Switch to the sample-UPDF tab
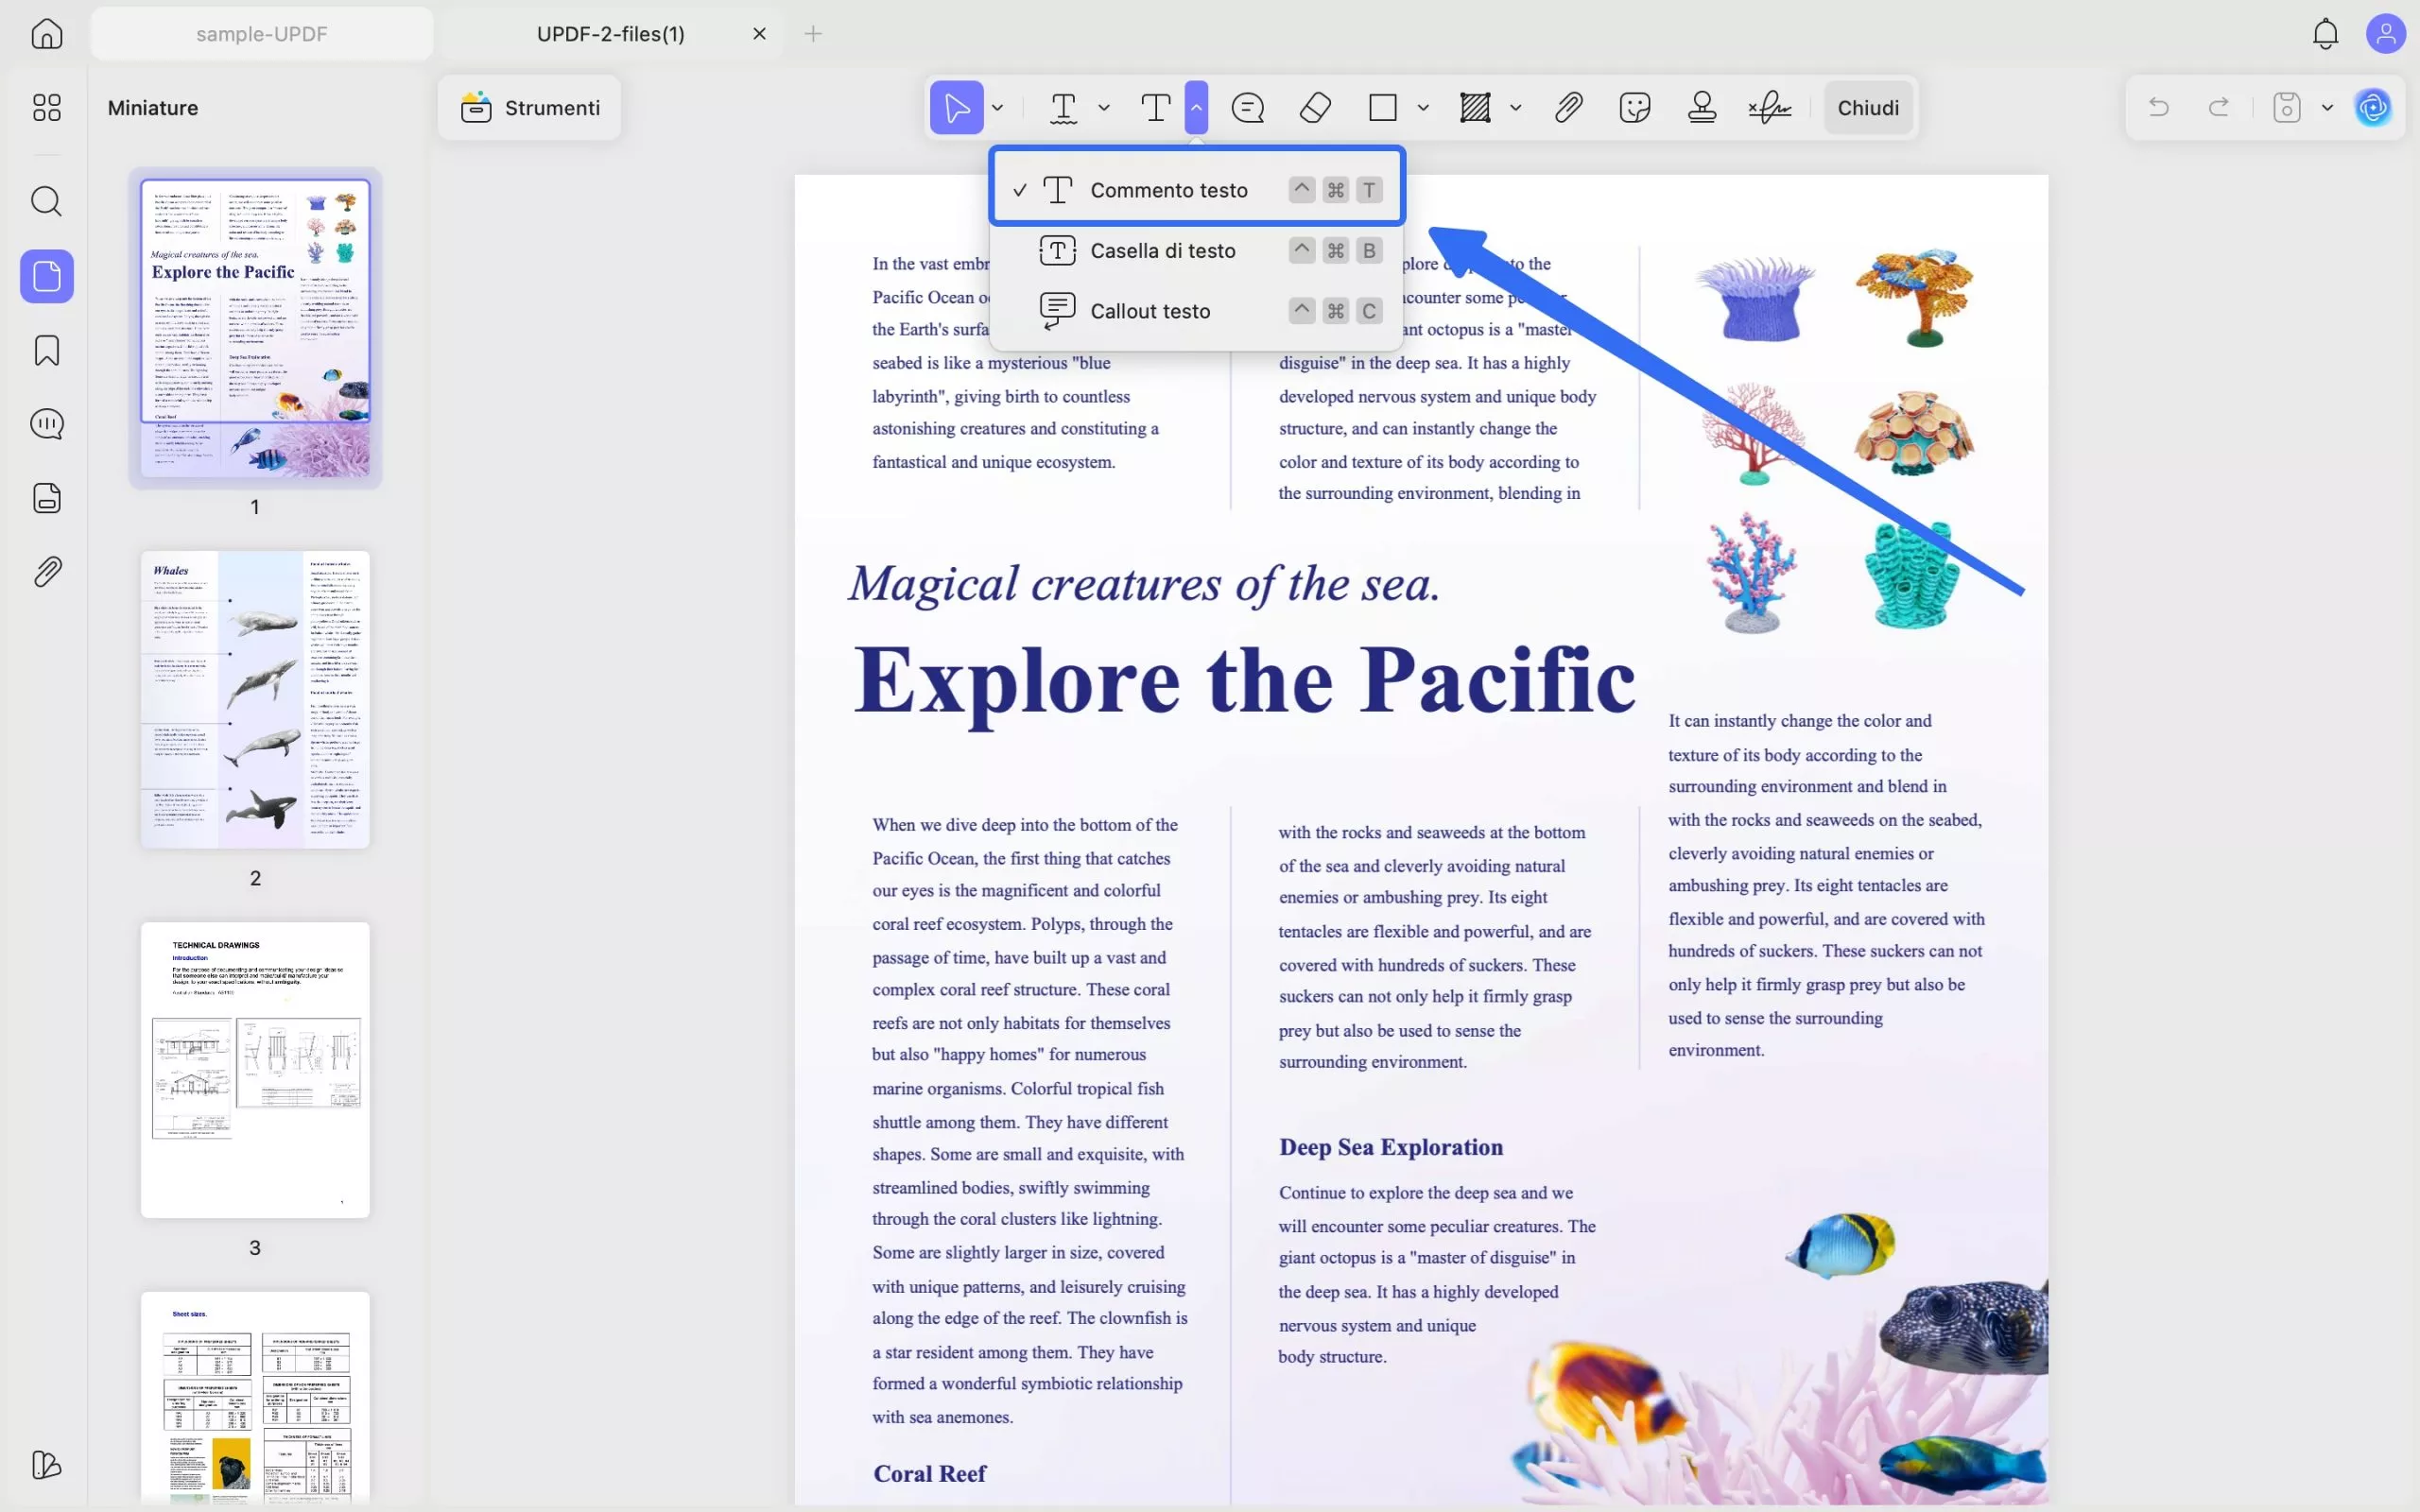The image size is (2420, 1512). [261, 34]
